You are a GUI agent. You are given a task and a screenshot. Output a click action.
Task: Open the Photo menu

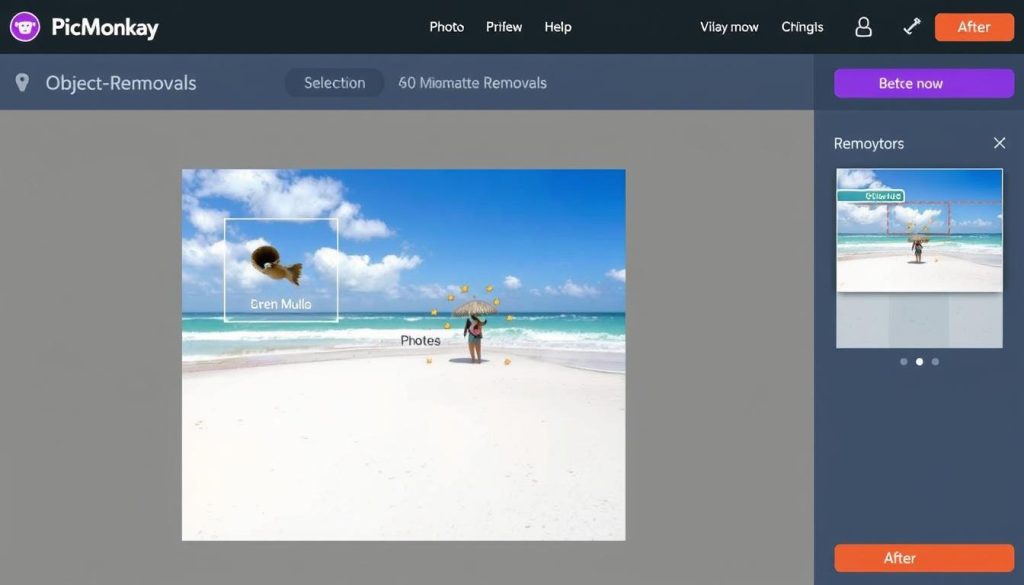point(446,27)
